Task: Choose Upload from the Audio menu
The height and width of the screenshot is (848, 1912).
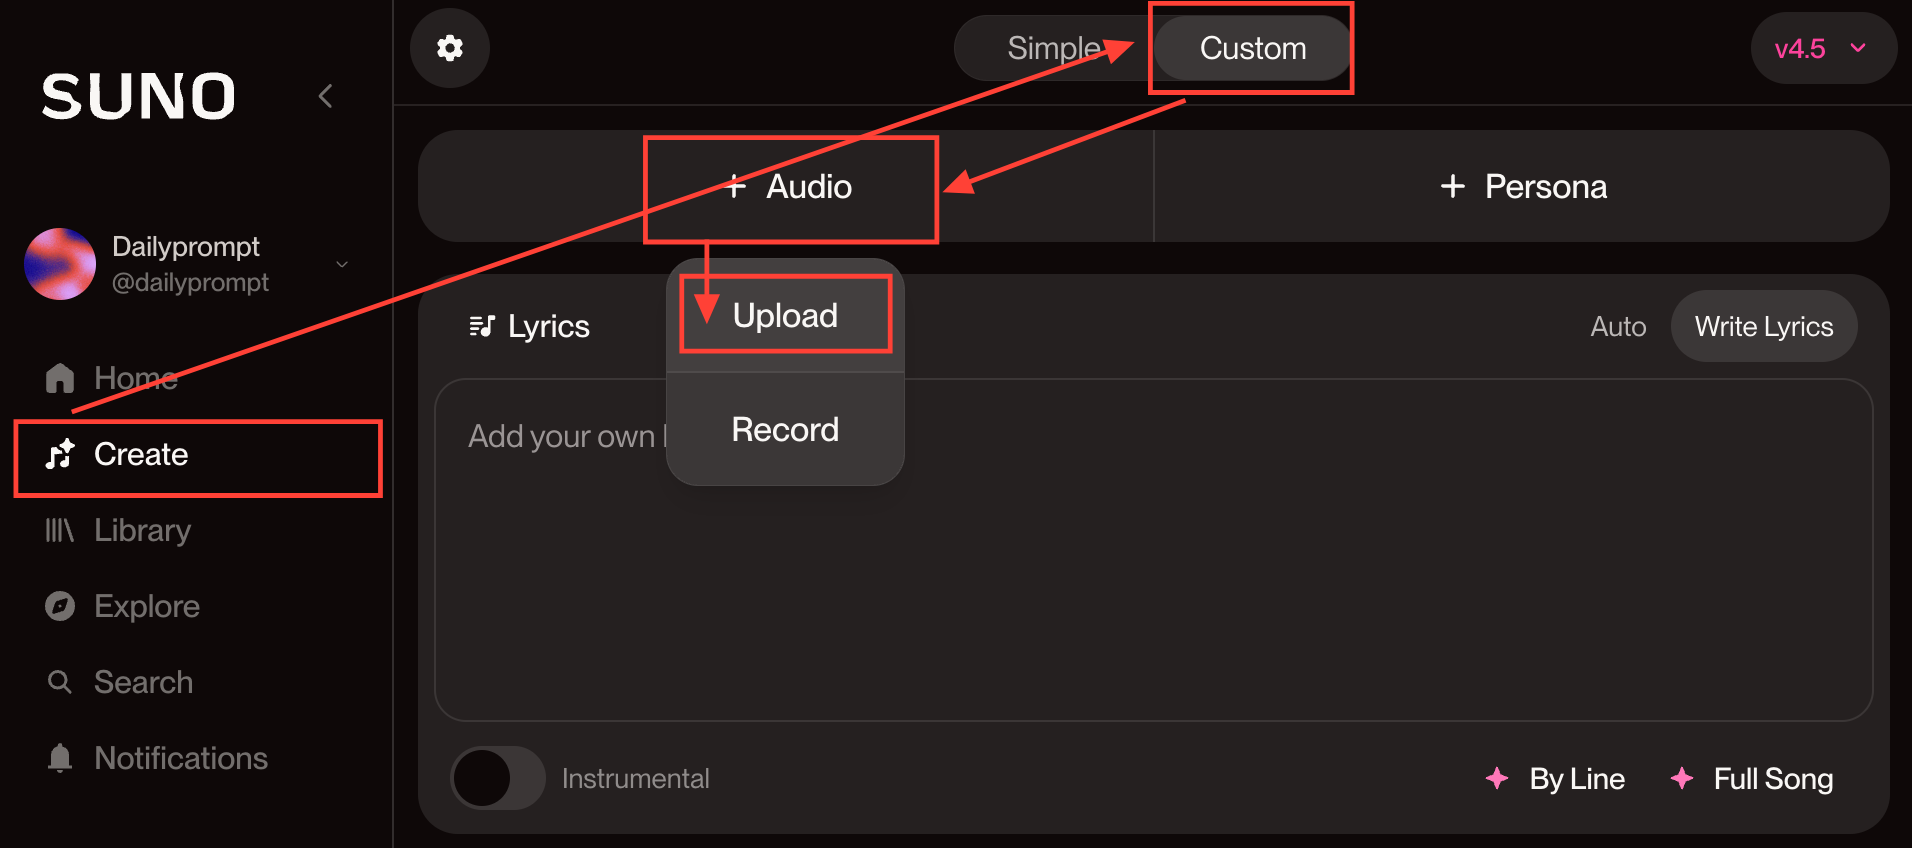Action: coord(785,316)
